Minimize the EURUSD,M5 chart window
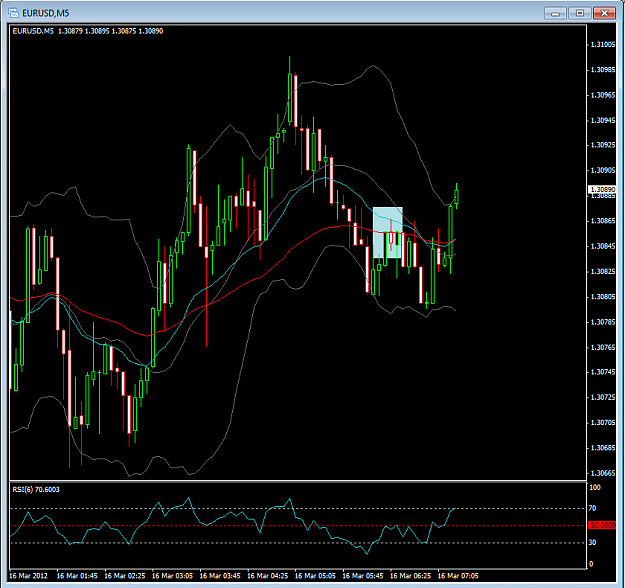The width and height of the screenshot is (625, 588). (x=555, y=13)
